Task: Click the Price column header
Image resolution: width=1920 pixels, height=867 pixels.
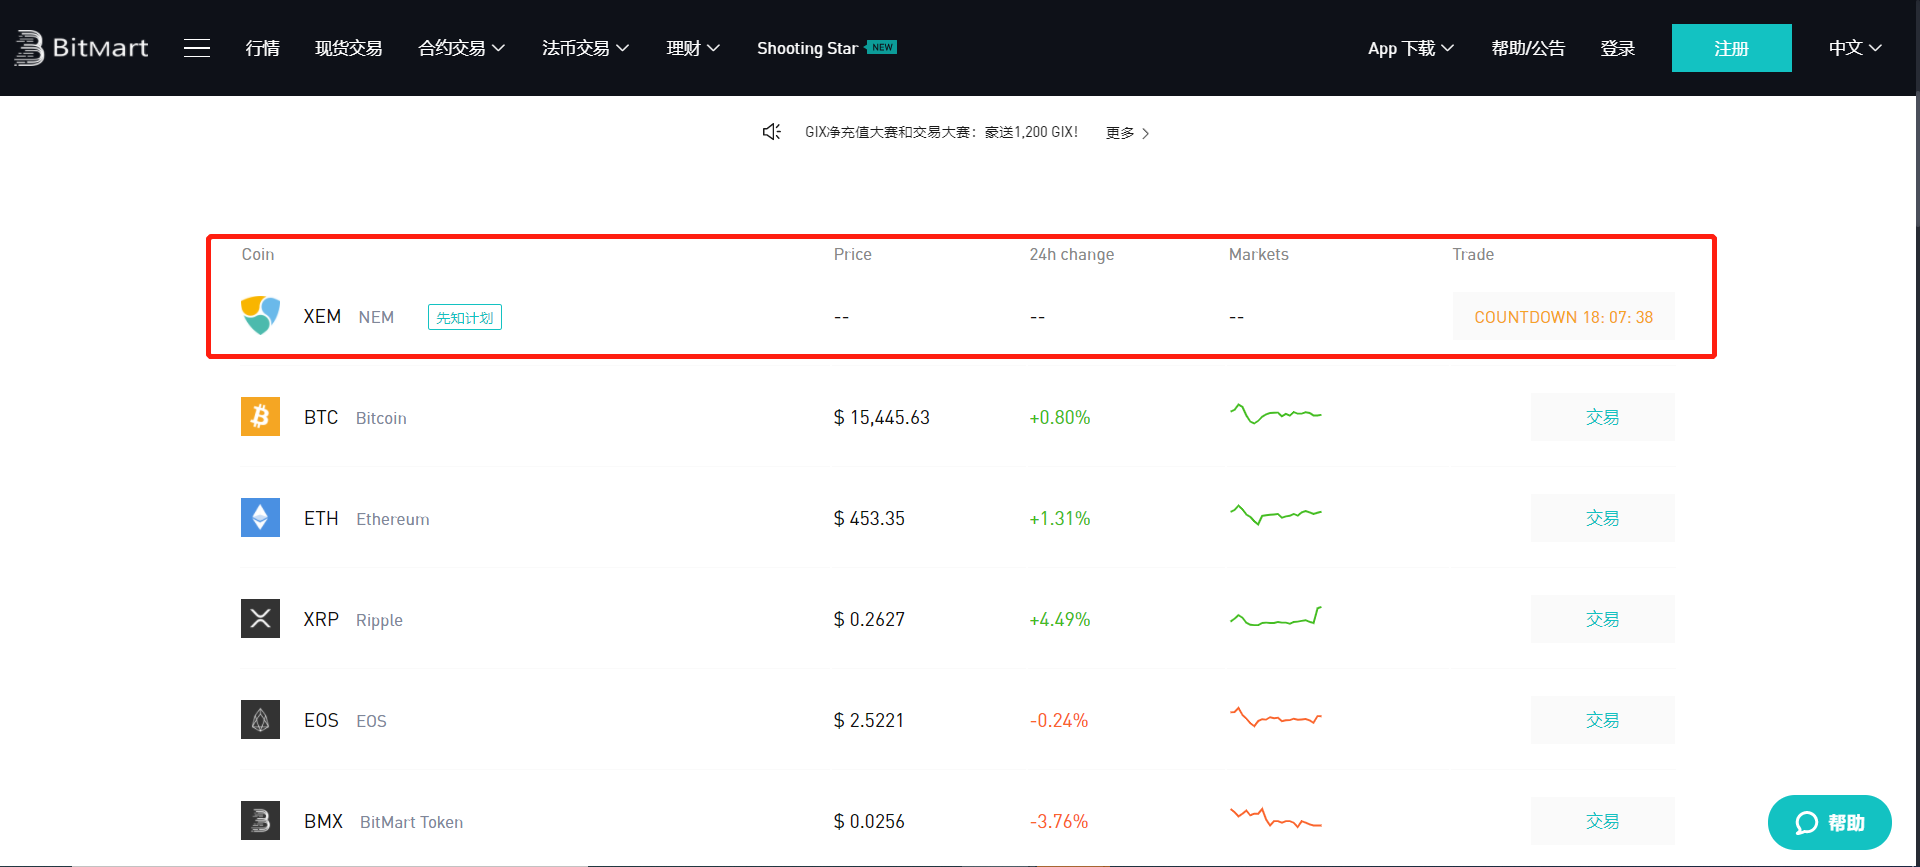Action: (x=853, y=254)
